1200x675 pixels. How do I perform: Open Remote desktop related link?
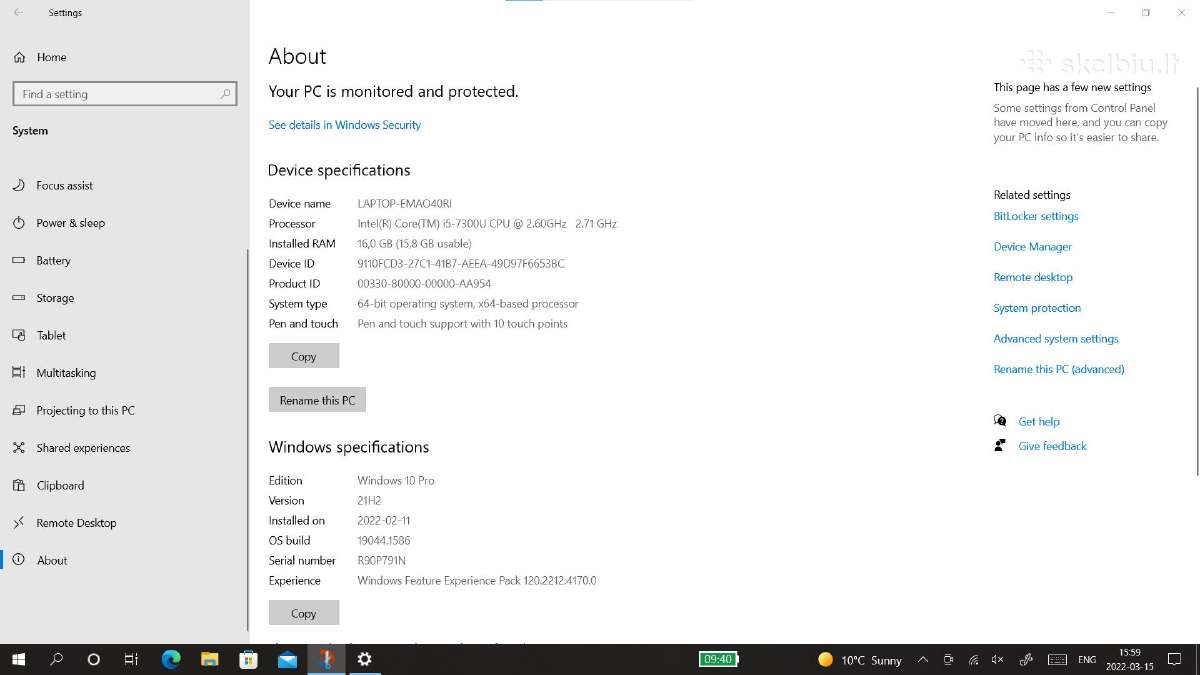[1033, 277]
